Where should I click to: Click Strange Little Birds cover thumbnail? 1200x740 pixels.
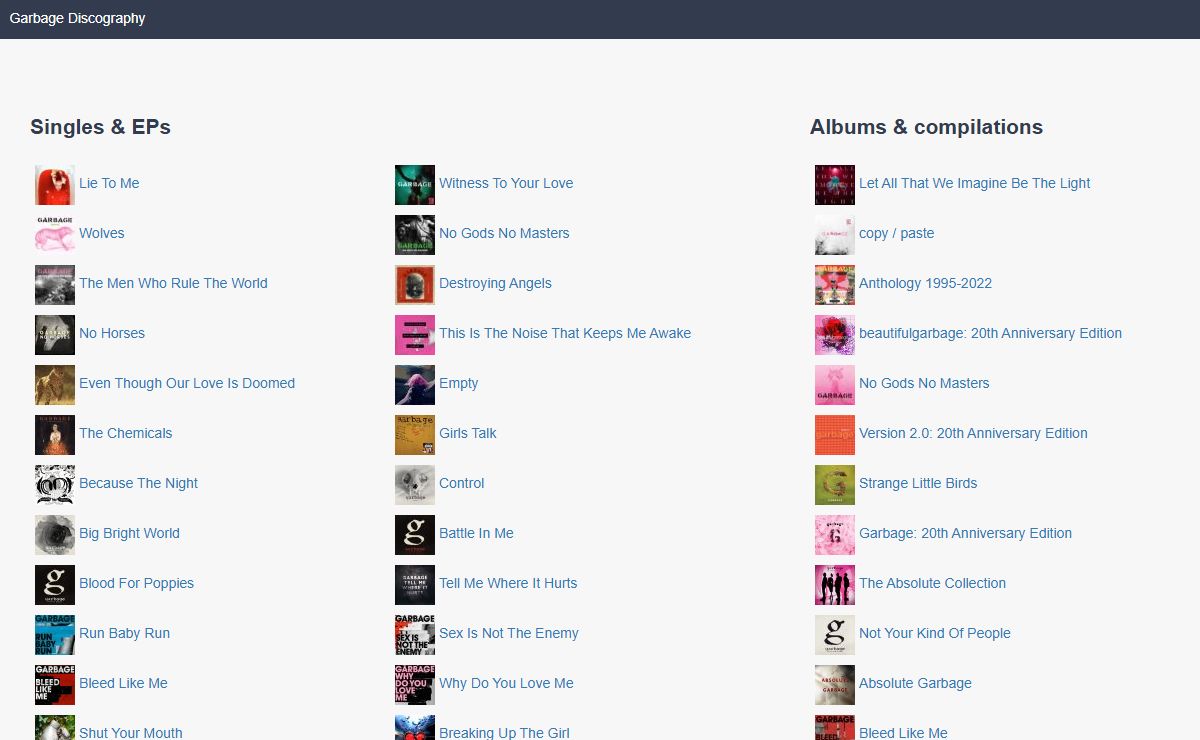(x=835, y=485)
